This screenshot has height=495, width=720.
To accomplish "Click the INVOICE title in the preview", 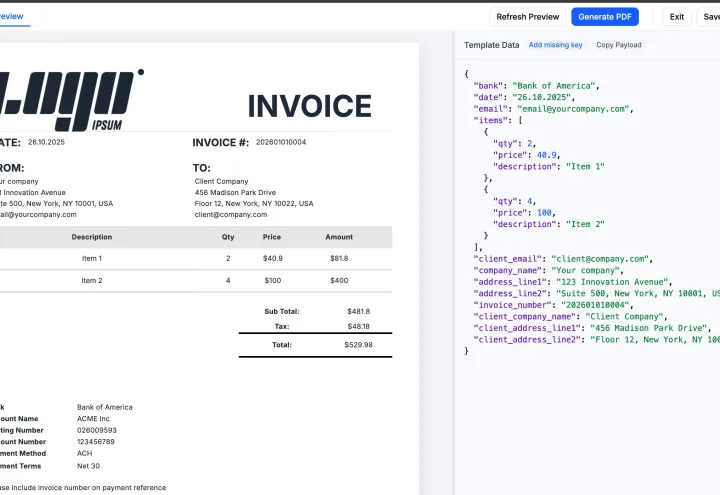I will (309, 106).
